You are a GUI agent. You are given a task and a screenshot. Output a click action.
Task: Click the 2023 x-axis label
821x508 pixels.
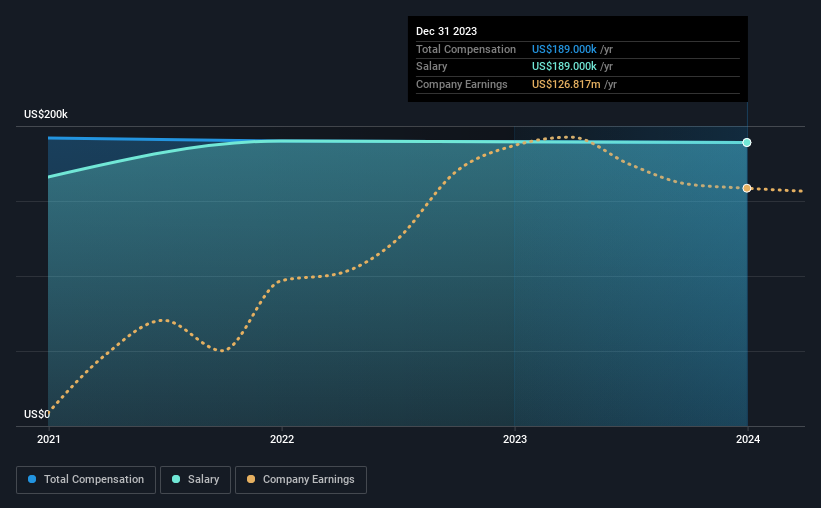(x=515, y=439)
